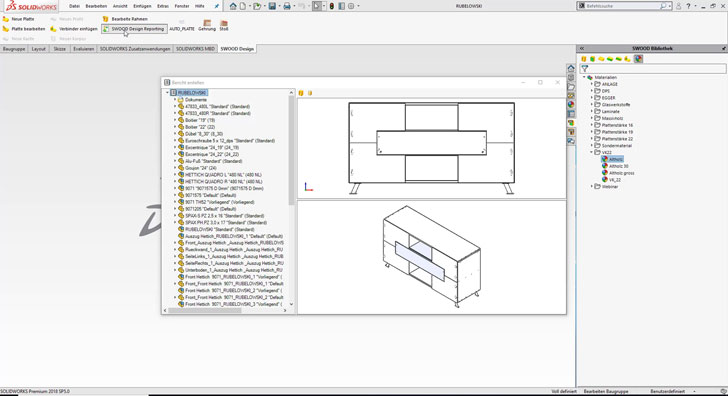
Task: Switch to the Layout tab
Action: pyautogui.click(x=39, y=49)
